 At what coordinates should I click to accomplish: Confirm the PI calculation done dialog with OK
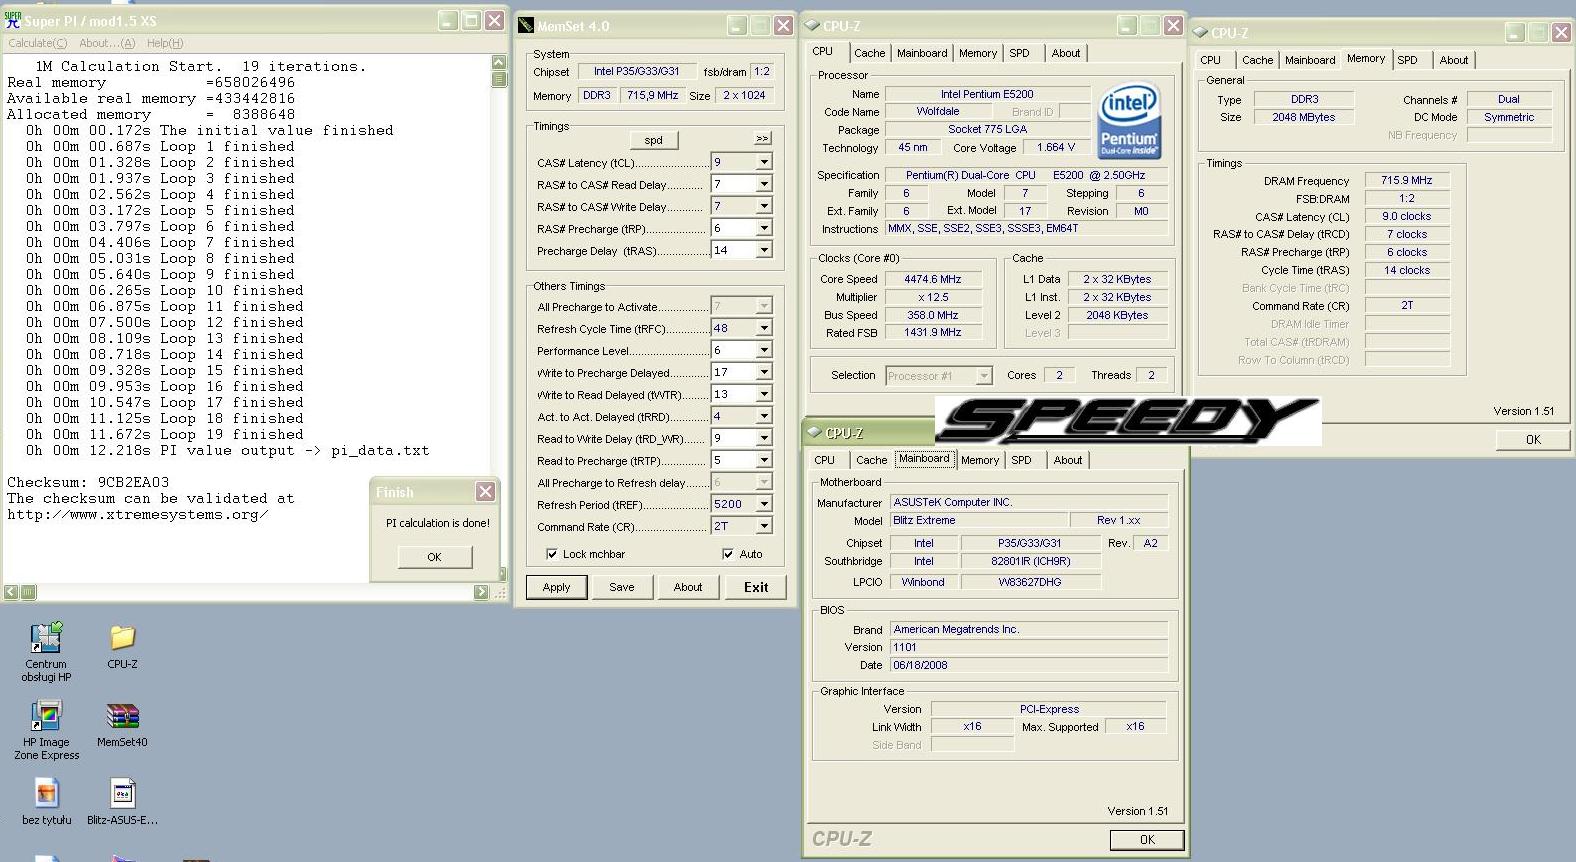(x=434, y=557)
